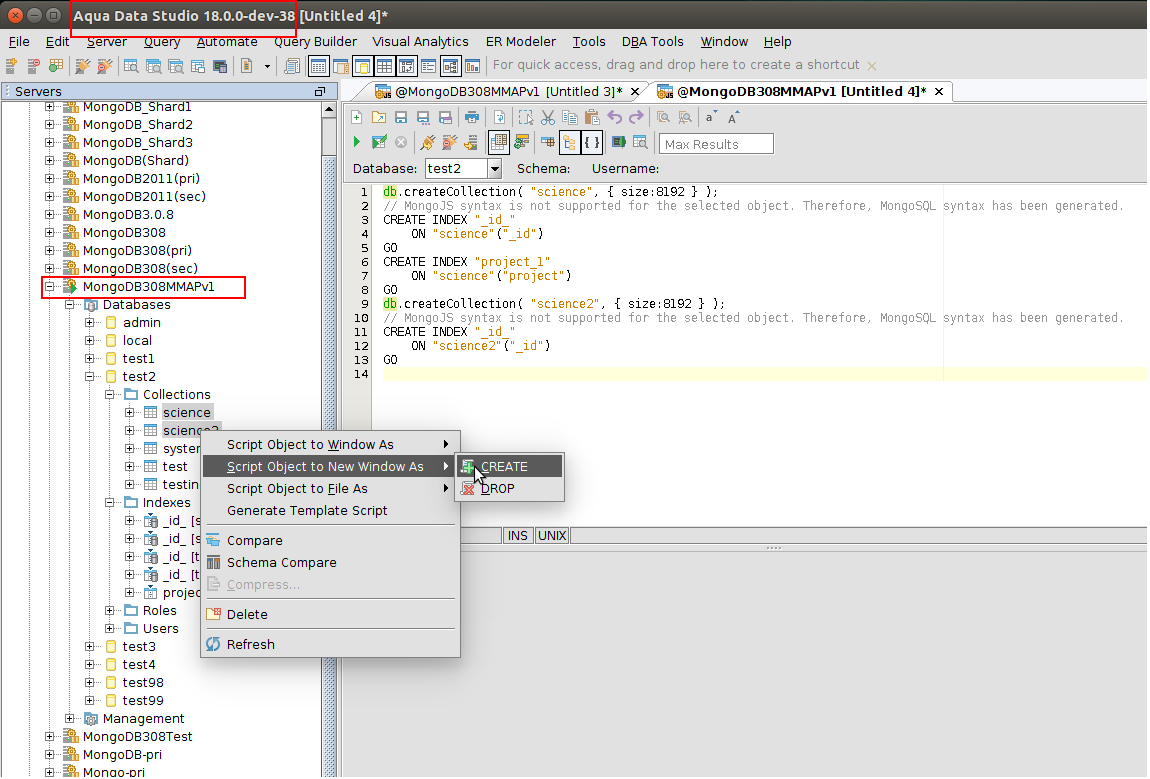Open the DBA Tools menu
The height and width of the screenshot is (779, 1150).
(x=653, y=42)
